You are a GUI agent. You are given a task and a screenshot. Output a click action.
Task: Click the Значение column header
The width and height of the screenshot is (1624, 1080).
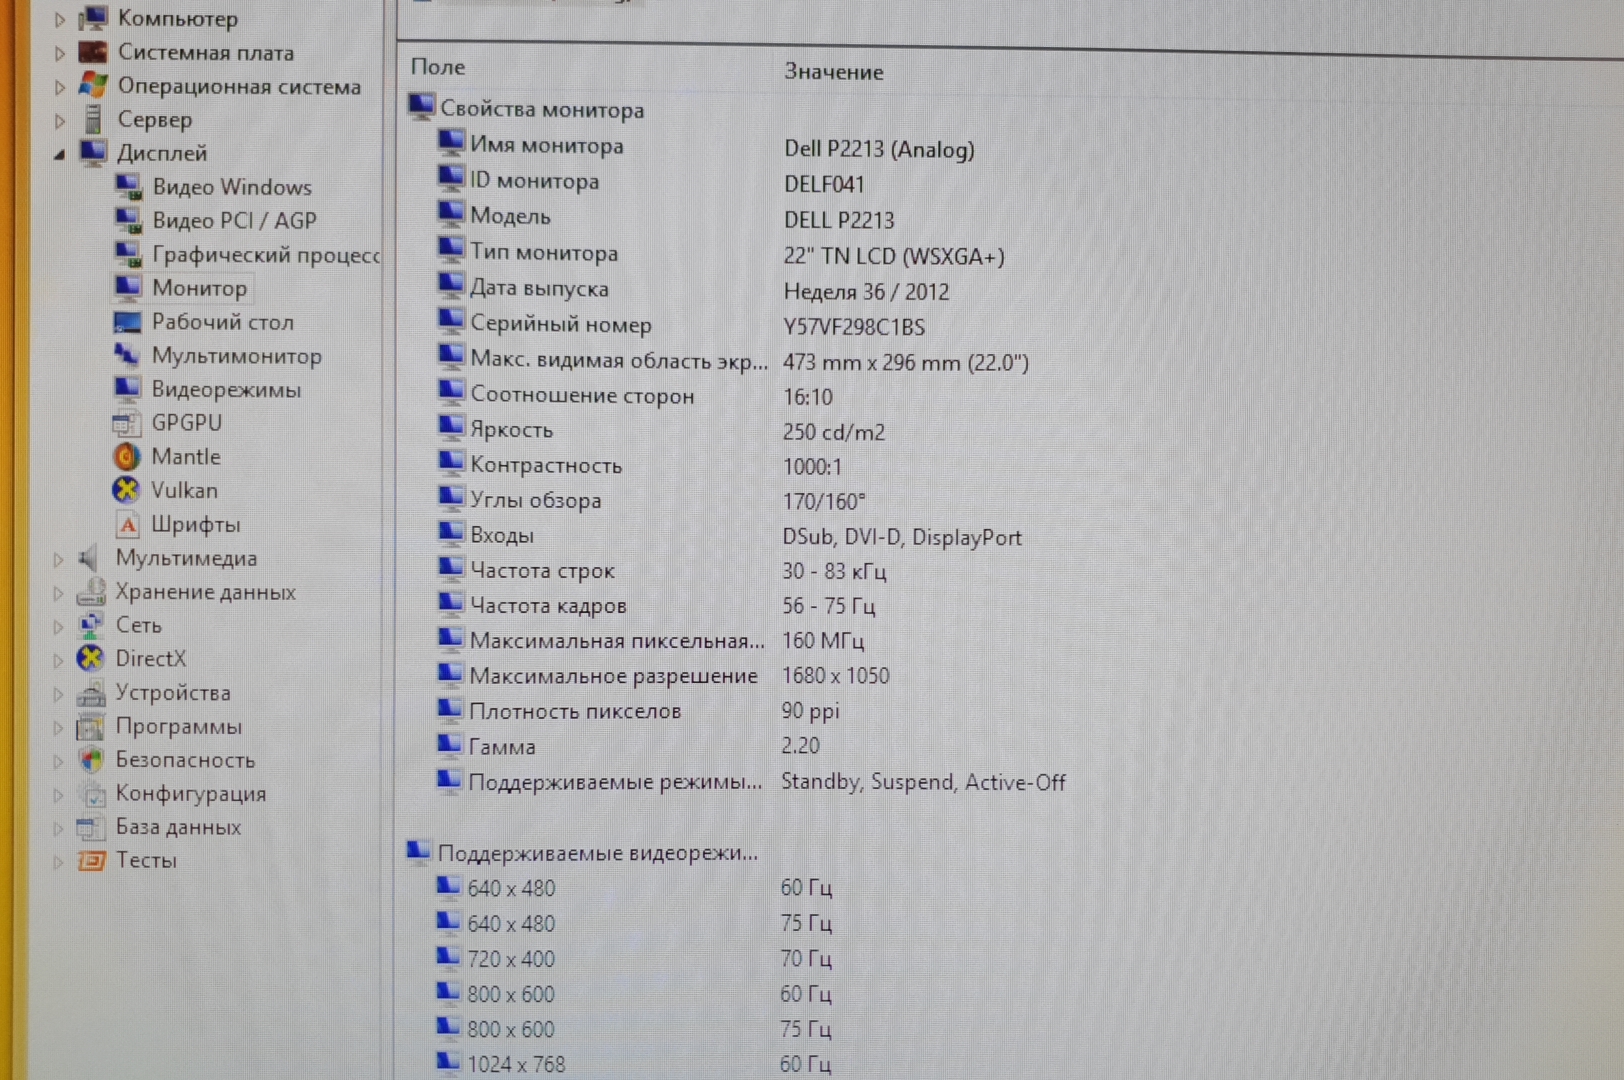coord(834,72)
